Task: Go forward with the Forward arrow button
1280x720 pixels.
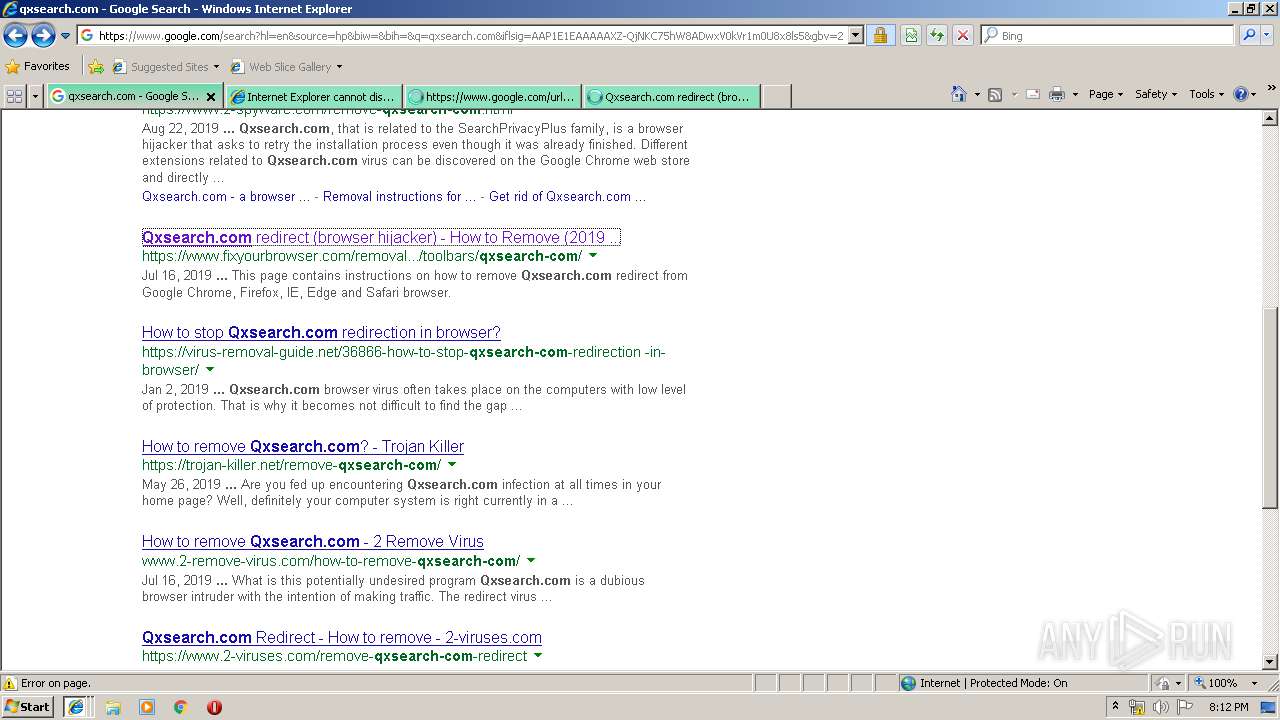Action: click(43, 36)
